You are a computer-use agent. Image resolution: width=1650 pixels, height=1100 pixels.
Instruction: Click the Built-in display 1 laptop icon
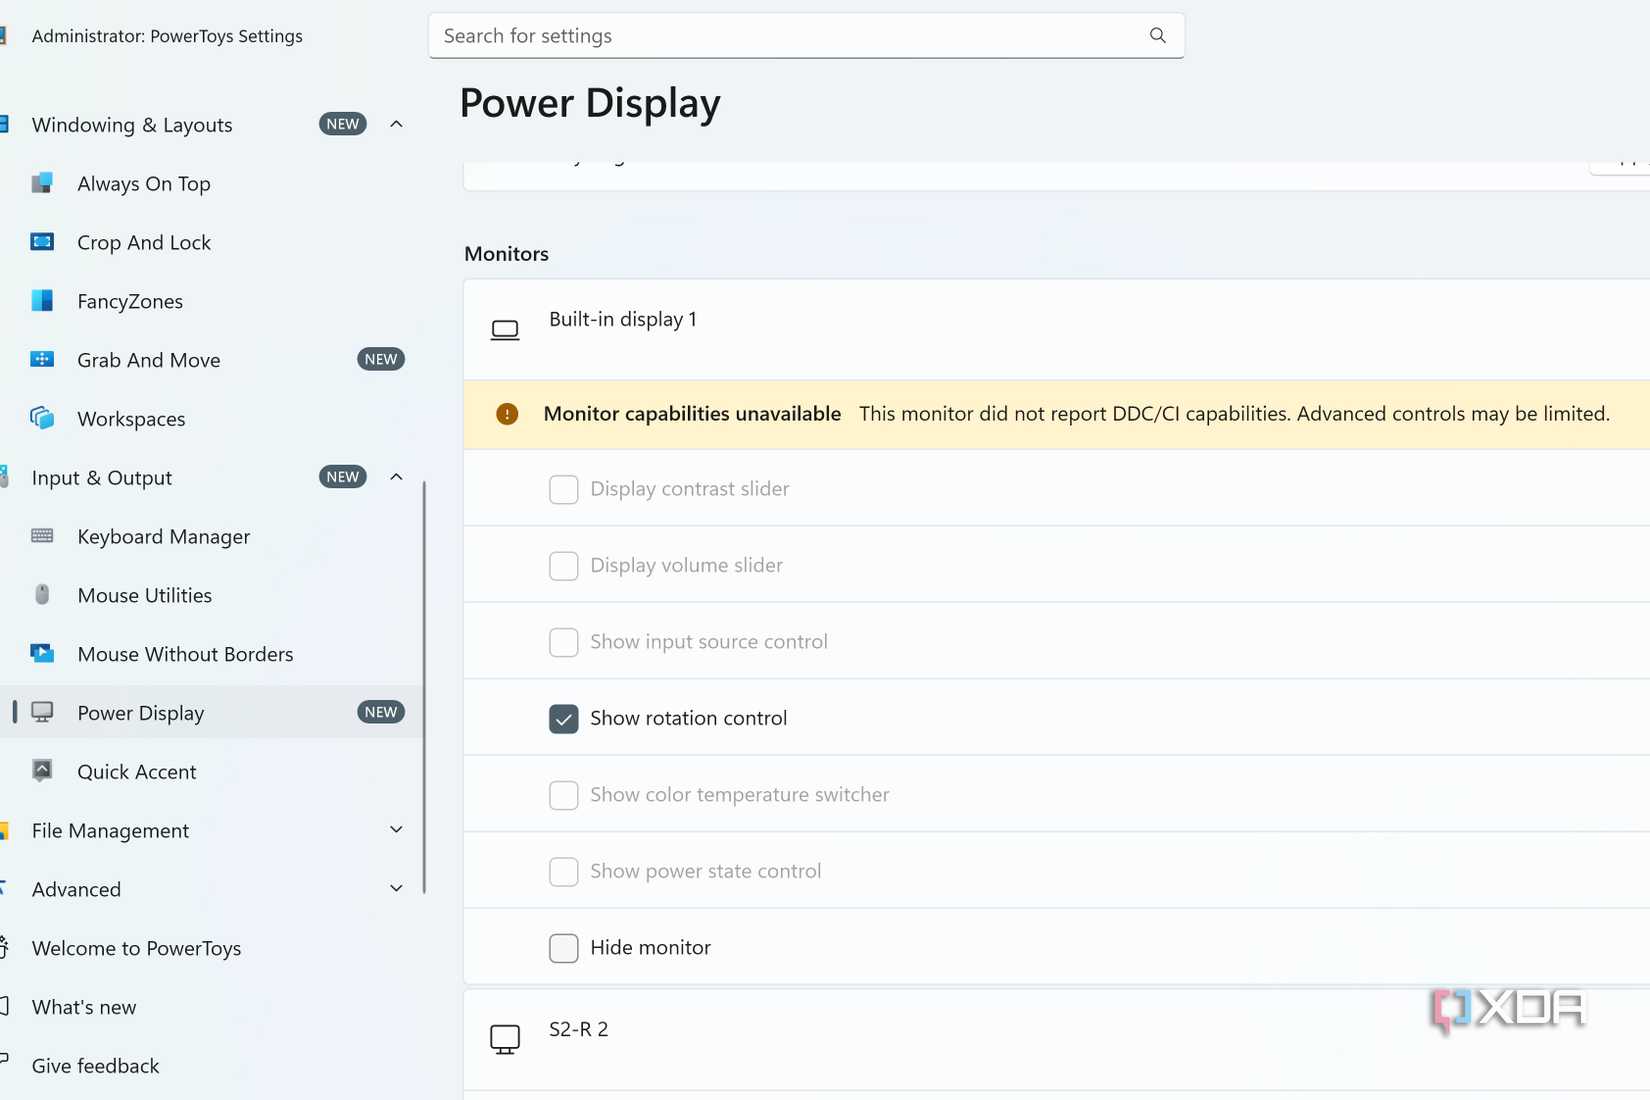(x=505, y=330)
